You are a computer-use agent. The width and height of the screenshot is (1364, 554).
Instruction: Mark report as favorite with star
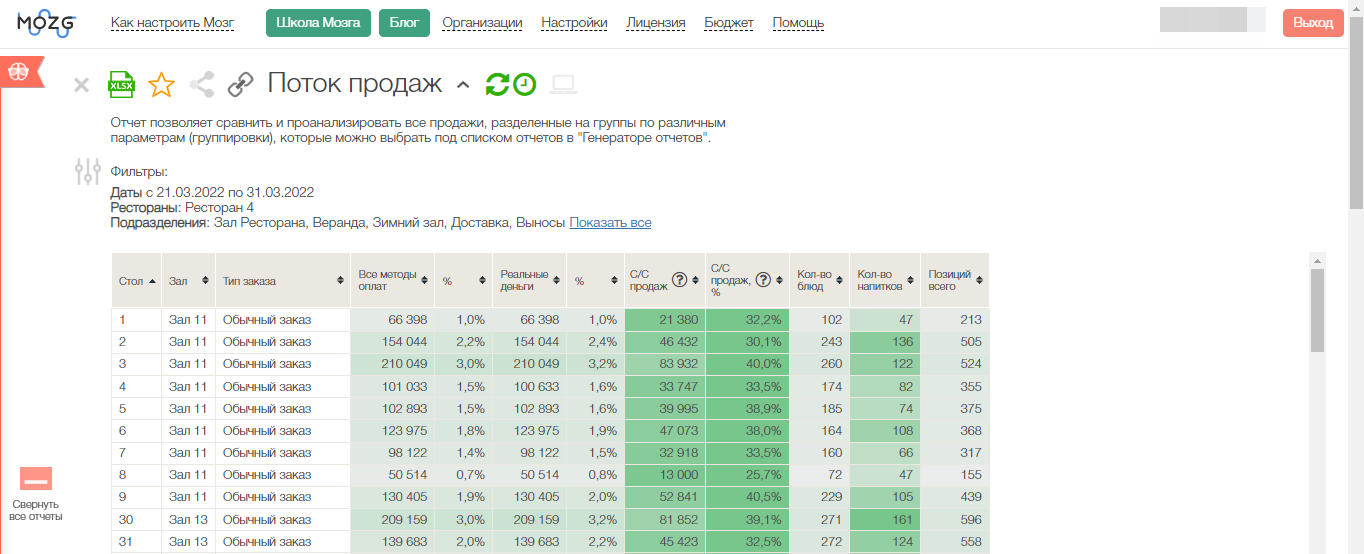coord(161,85)
